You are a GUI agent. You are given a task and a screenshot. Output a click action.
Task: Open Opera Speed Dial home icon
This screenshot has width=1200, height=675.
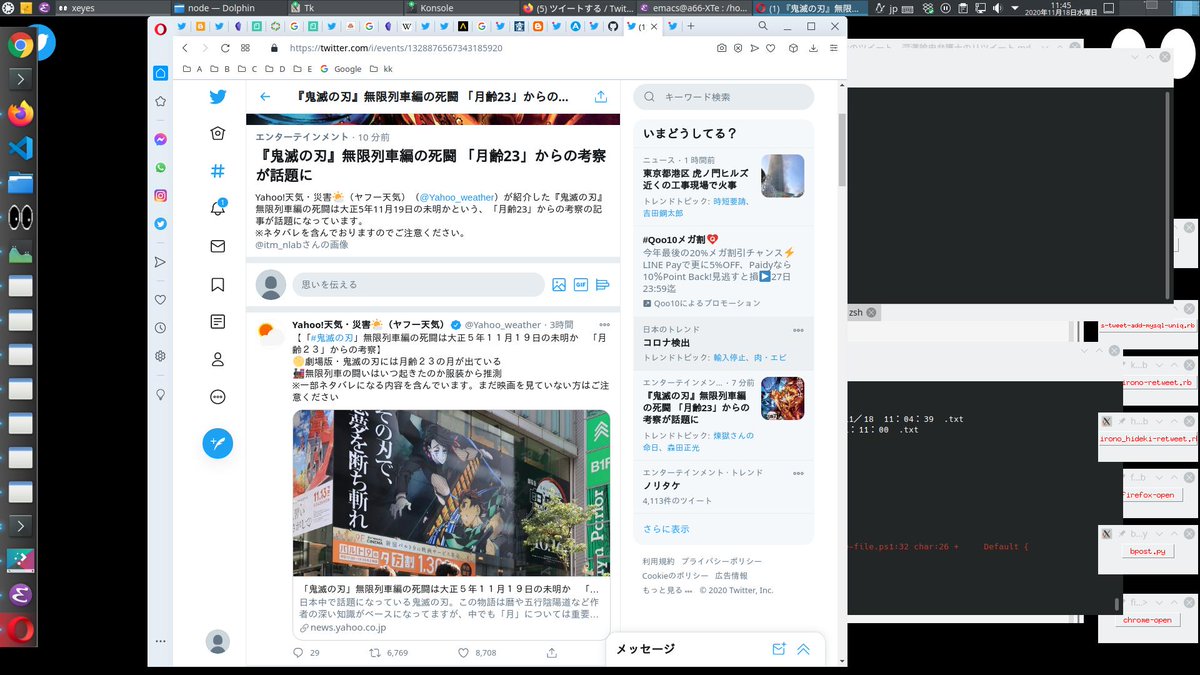click(160, 73)
